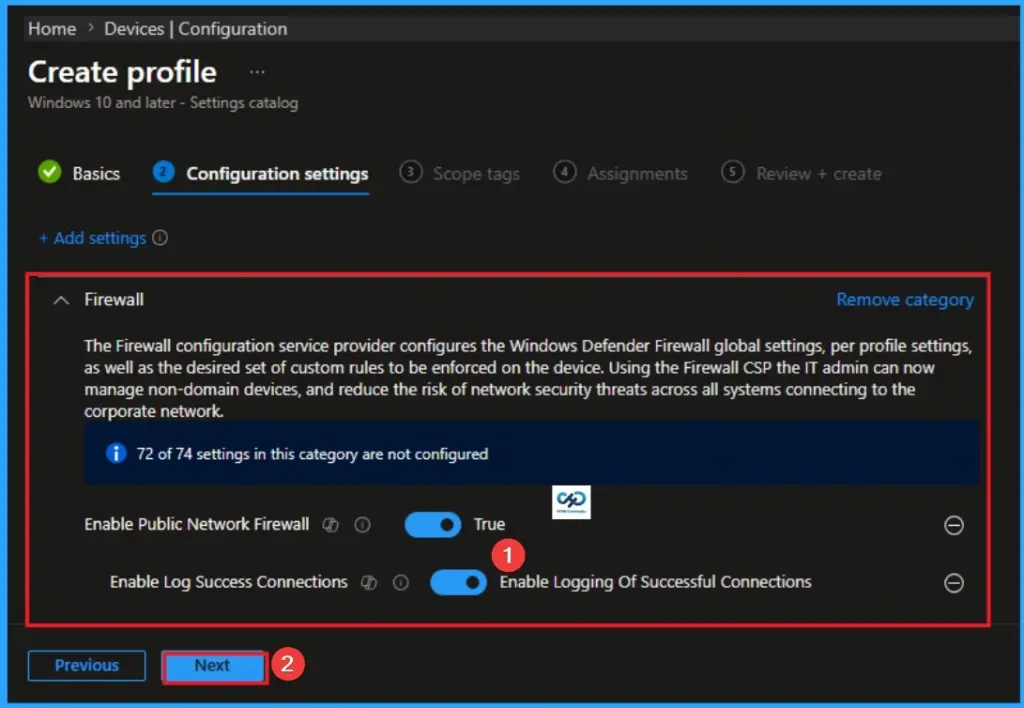Image resolution: width=1024 pixels, height=708 pixels.
Task: Click the Next button
Action: [x=213, y=665]
